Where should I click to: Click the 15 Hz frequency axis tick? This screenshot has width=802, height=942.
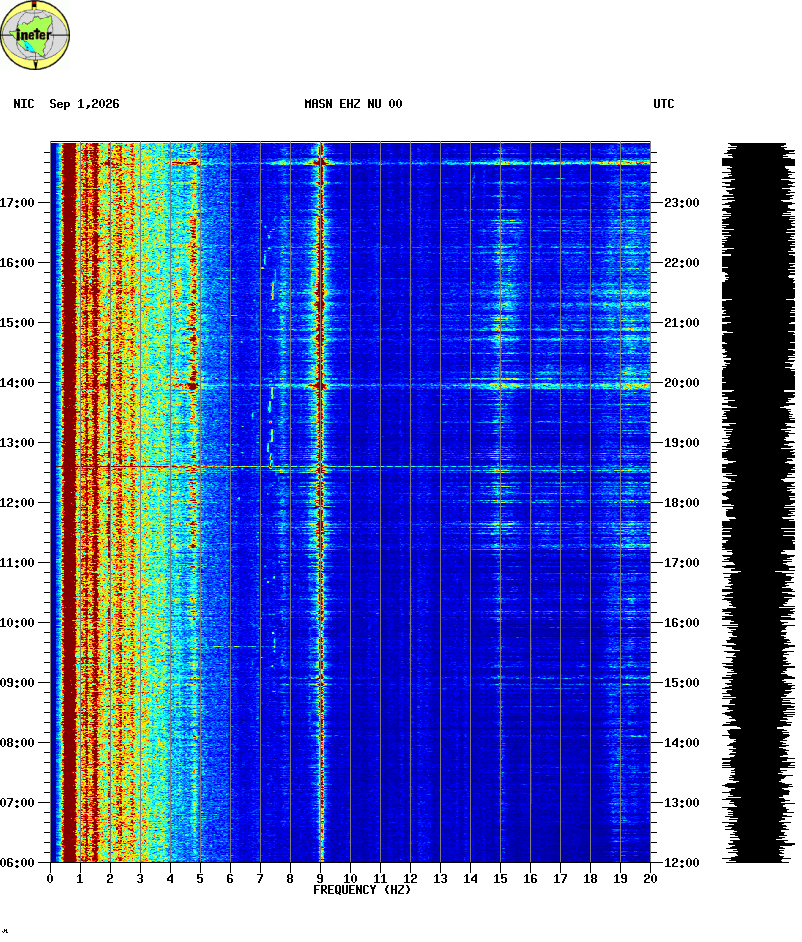tap(500, 878)
